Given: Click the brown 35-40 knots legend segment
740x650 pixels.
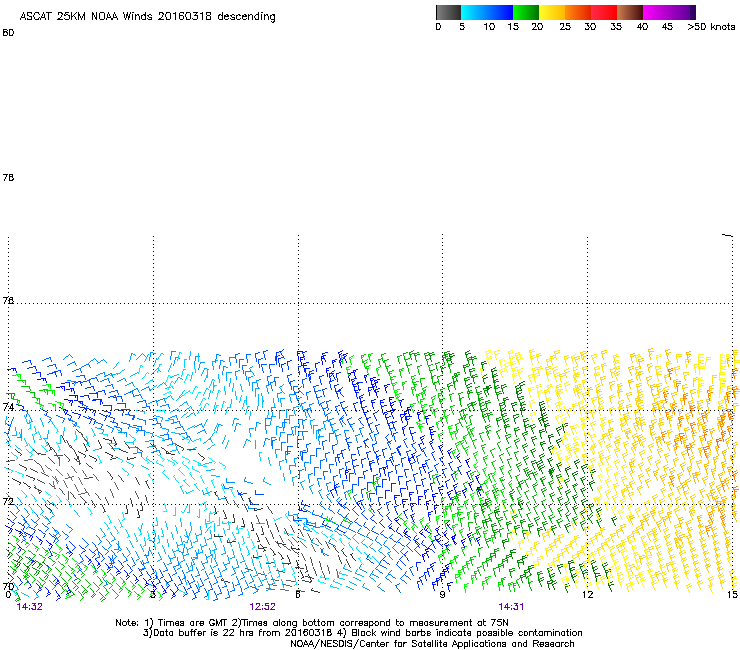Looking at the screenshot, I should coord(630,12).
